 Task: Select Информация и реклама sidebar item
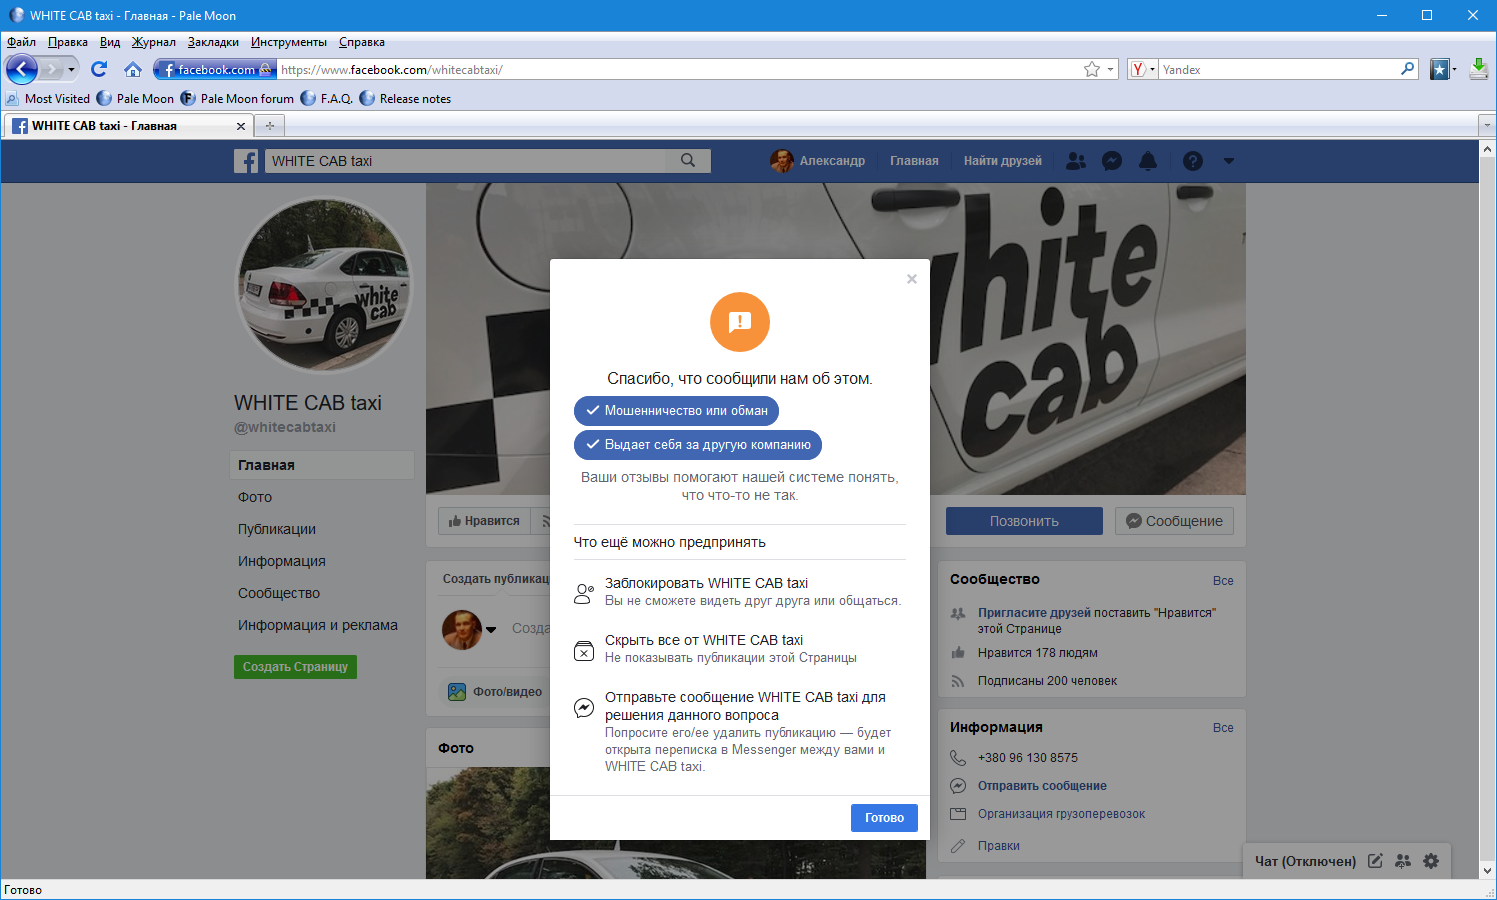point(318,625)
